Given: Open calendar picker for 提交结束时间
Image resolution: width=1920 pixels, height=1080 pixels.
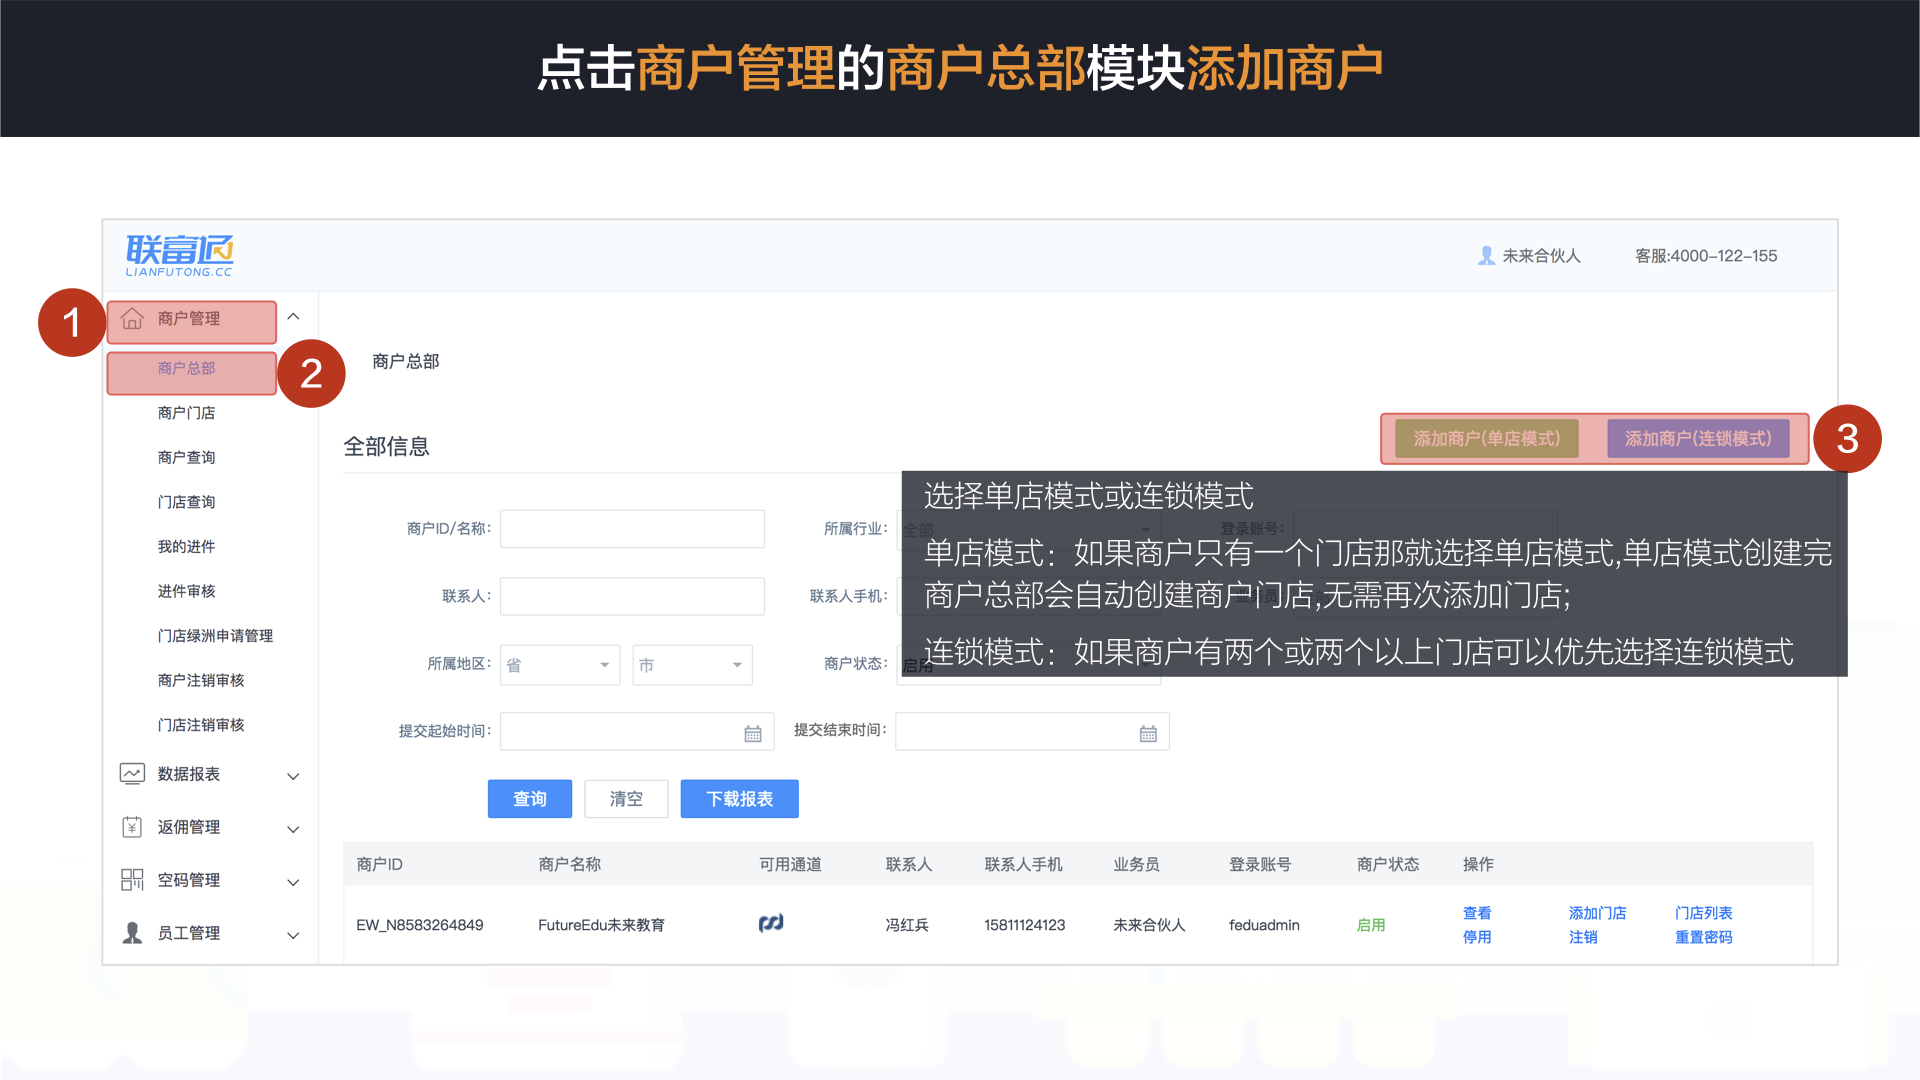Looking at the screenshot, I should pyautogui.click(x=1148, y=734).
